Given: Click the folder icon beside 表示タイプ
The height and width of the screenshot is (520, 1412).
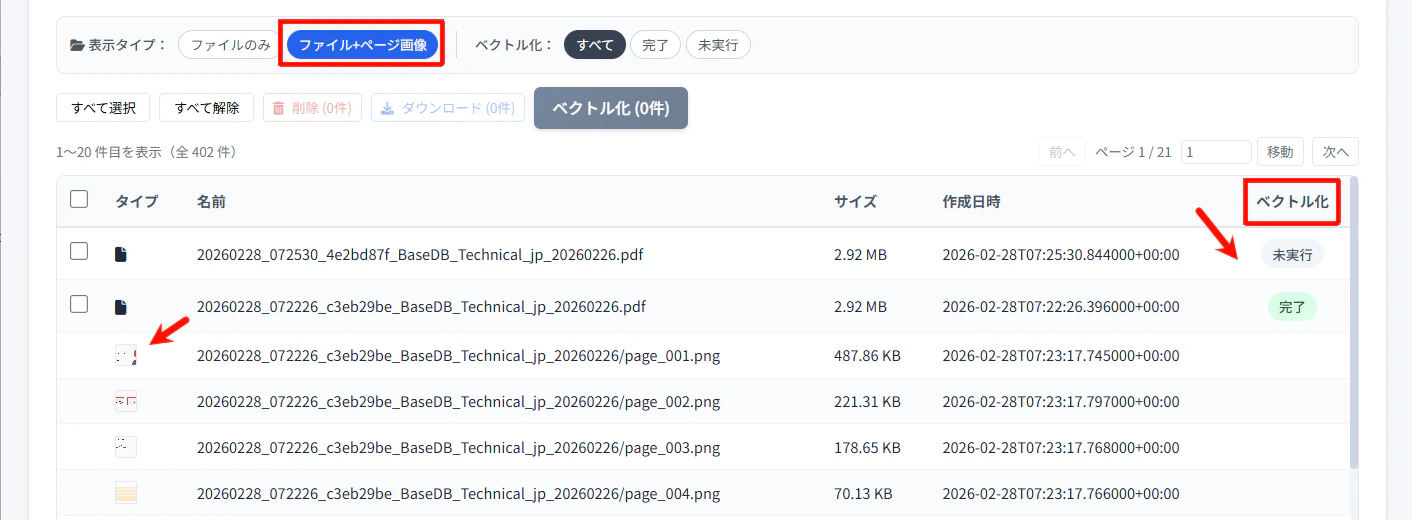Looking at the screenshot, I should click(77, 45).
